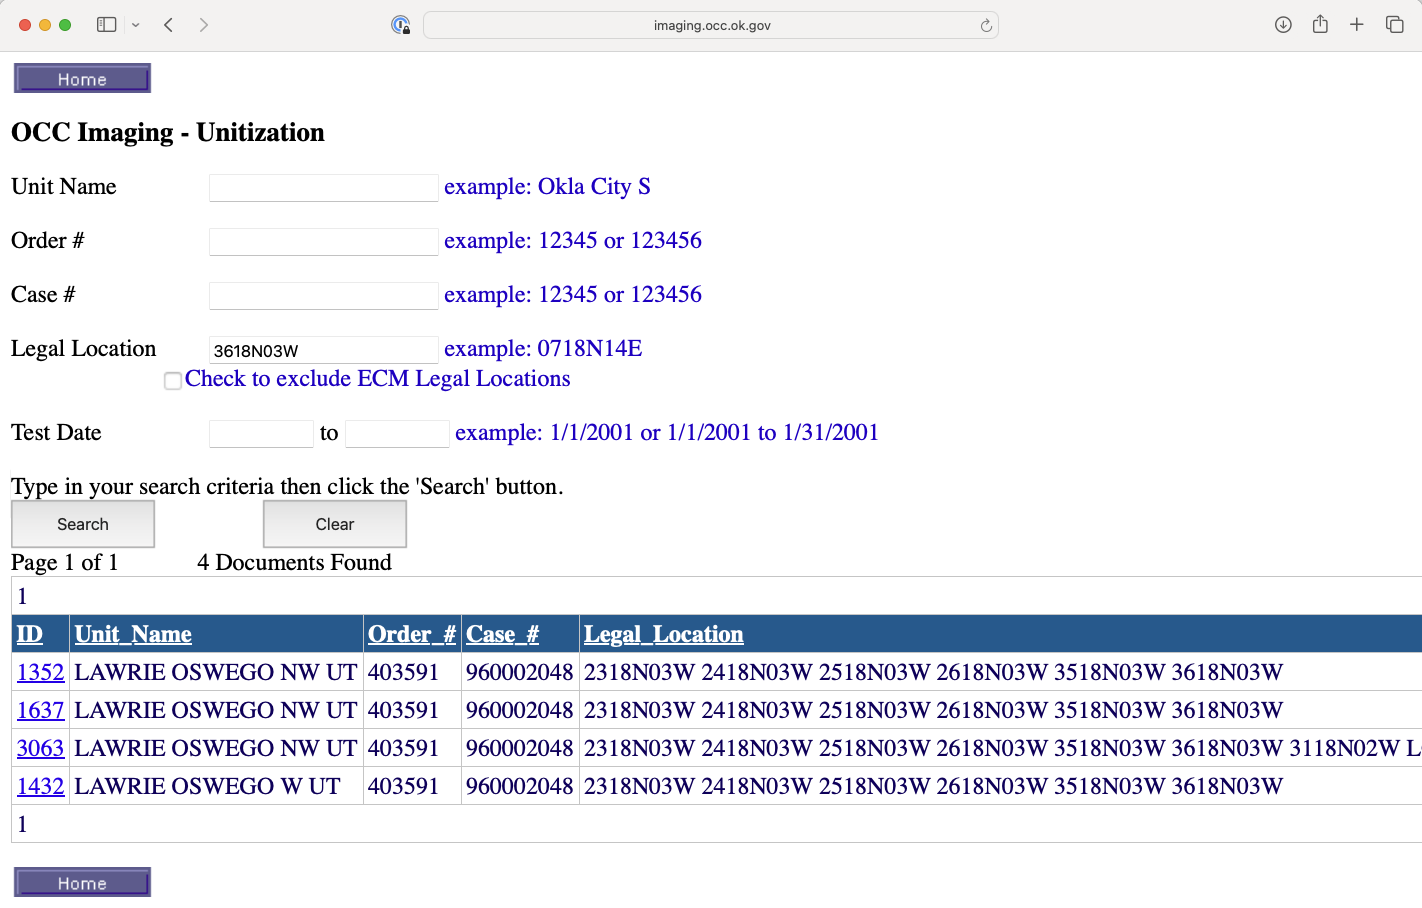Click the bottom Home button
Image resolution: width=1422 pixels, height=908 pixels.
point(82,883)
